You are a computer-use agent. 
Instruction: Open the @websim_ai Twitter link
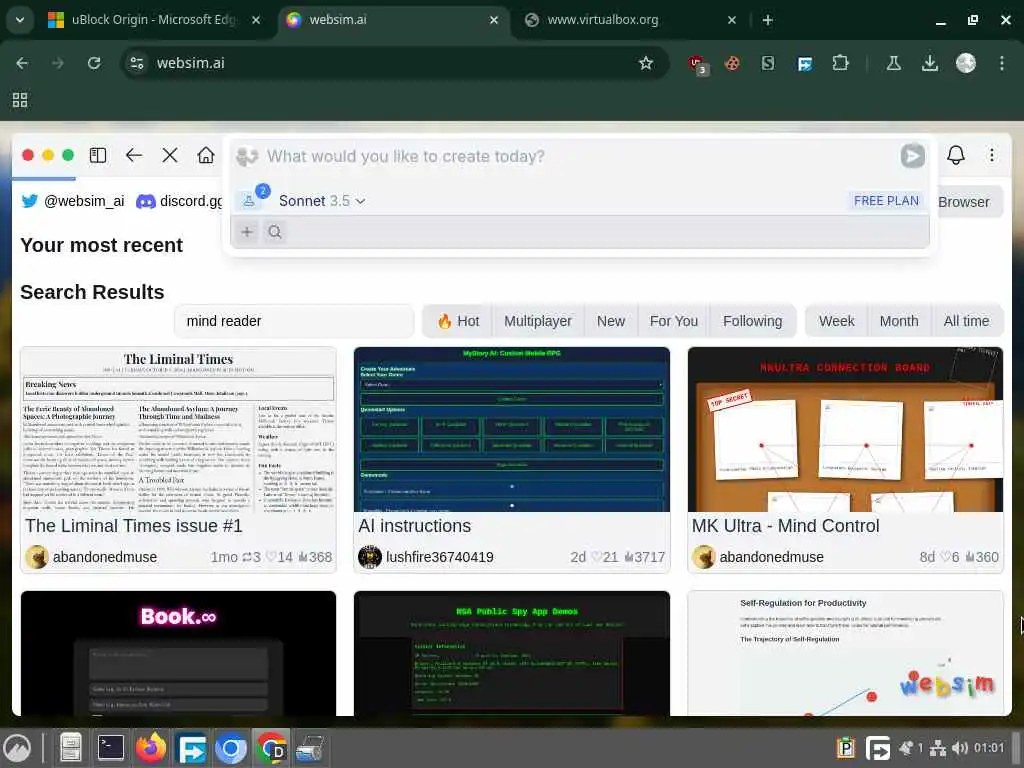tap(72, 201)
